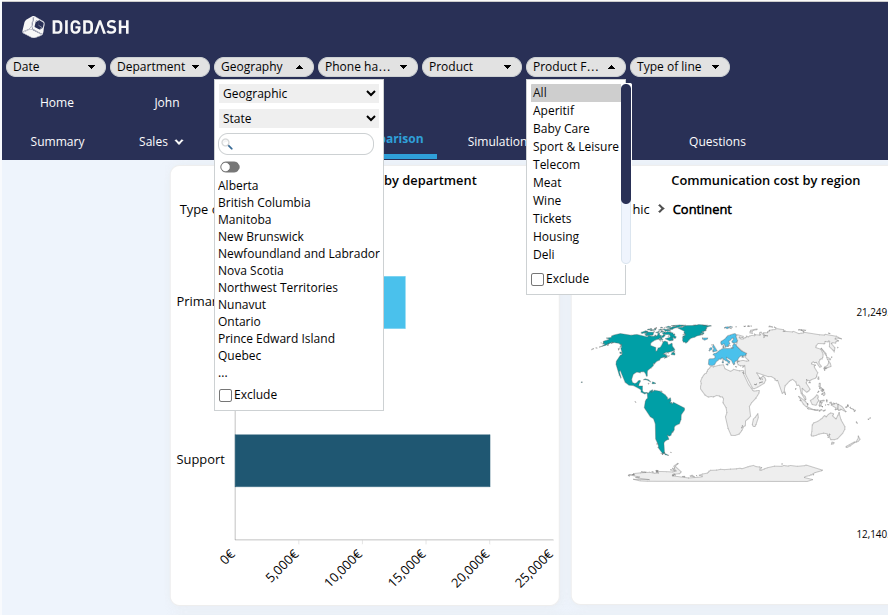888x615 pixels.
Task: Click the dark blue Support bar
Action: (x=362, y=460)
